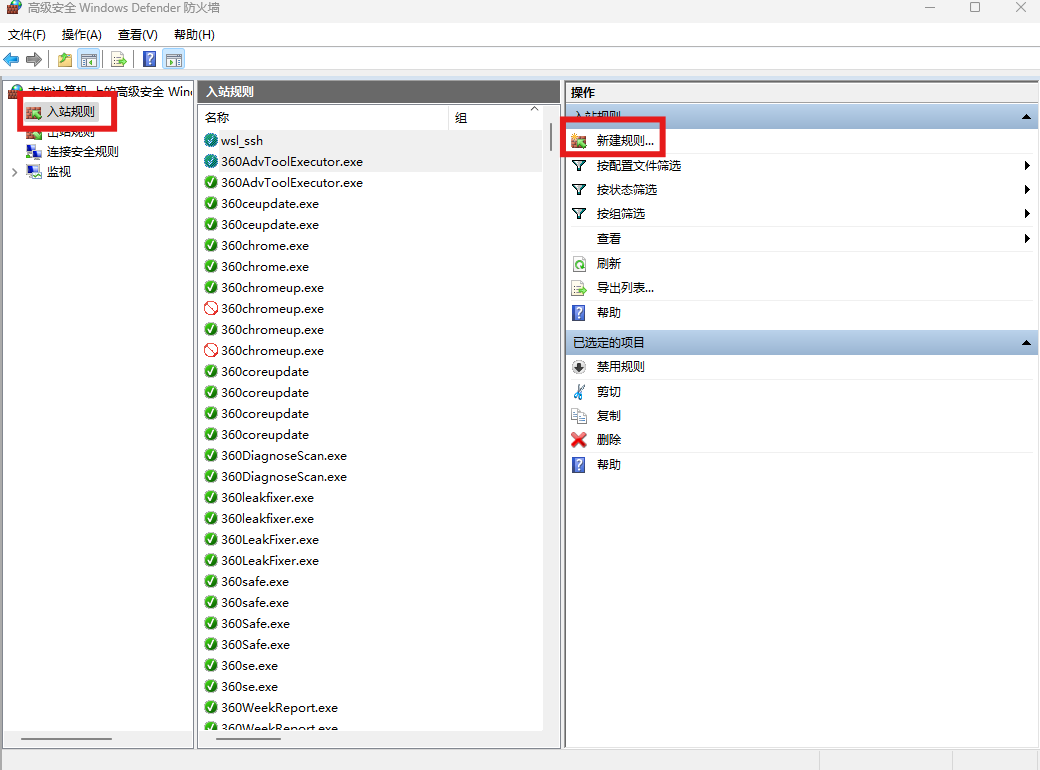Click the rule list horizontal scrollbar thumb
The image size is (1040, 770).
click(248, 738)
